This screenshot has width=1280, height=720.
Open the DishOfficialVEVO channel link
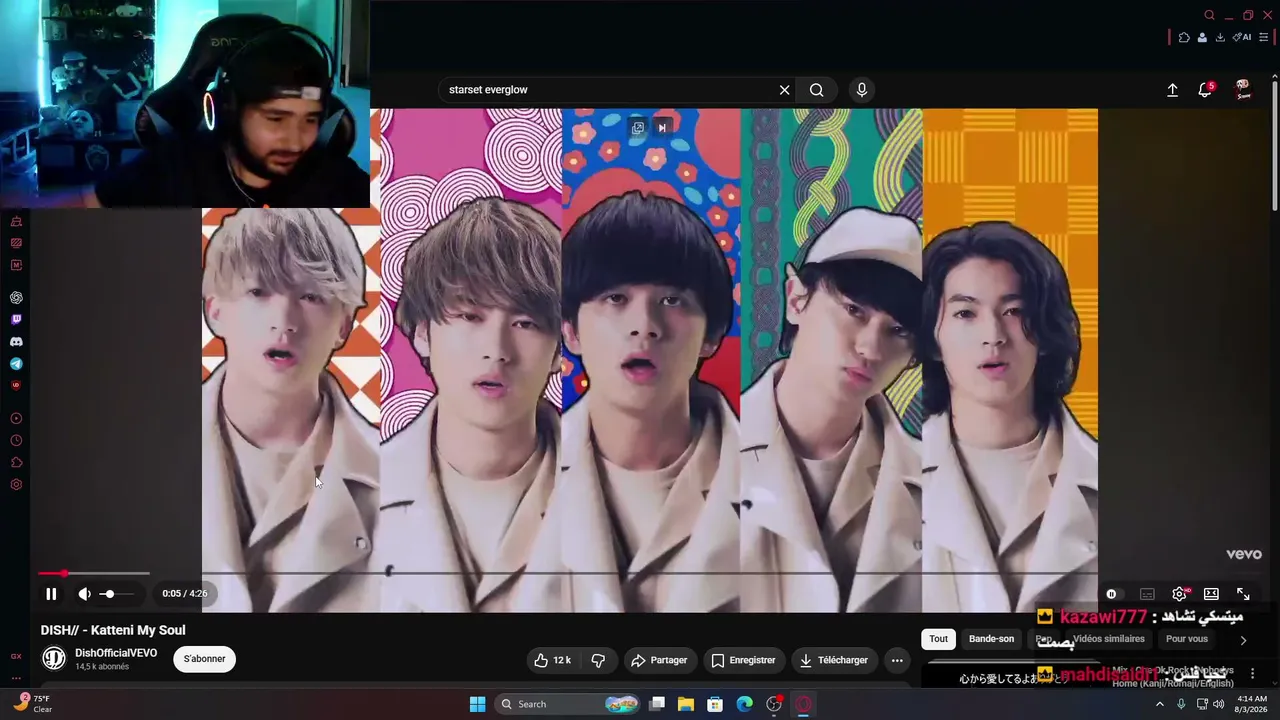point(116,653)
